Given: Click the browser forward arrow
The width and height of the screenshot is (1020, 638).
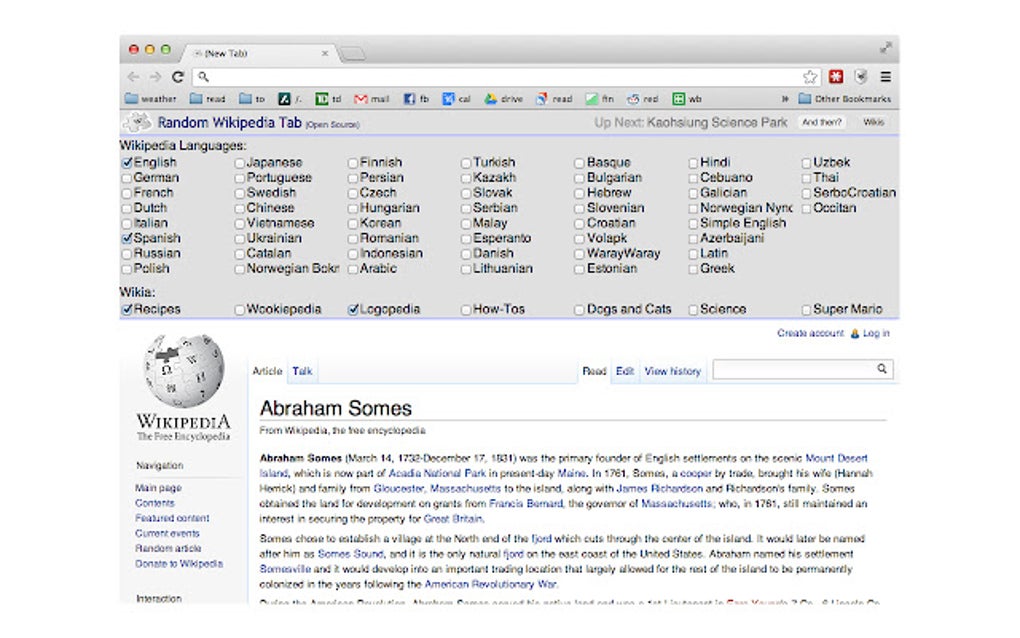Looking at the screenshot, I should coord(155,77).
